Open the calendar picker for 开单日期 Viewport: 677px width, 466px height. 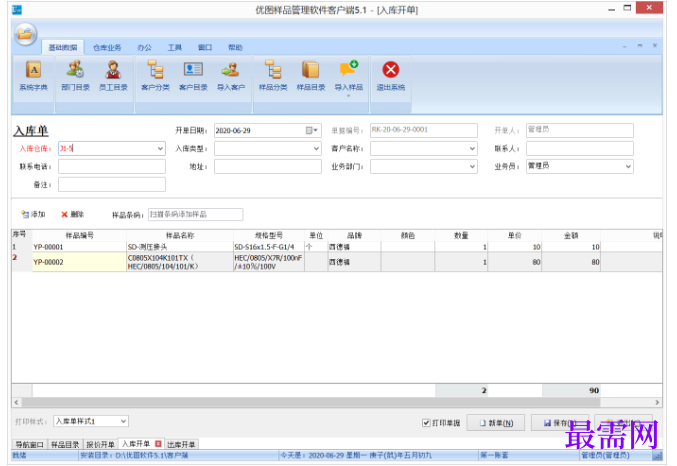pos(312,130)
